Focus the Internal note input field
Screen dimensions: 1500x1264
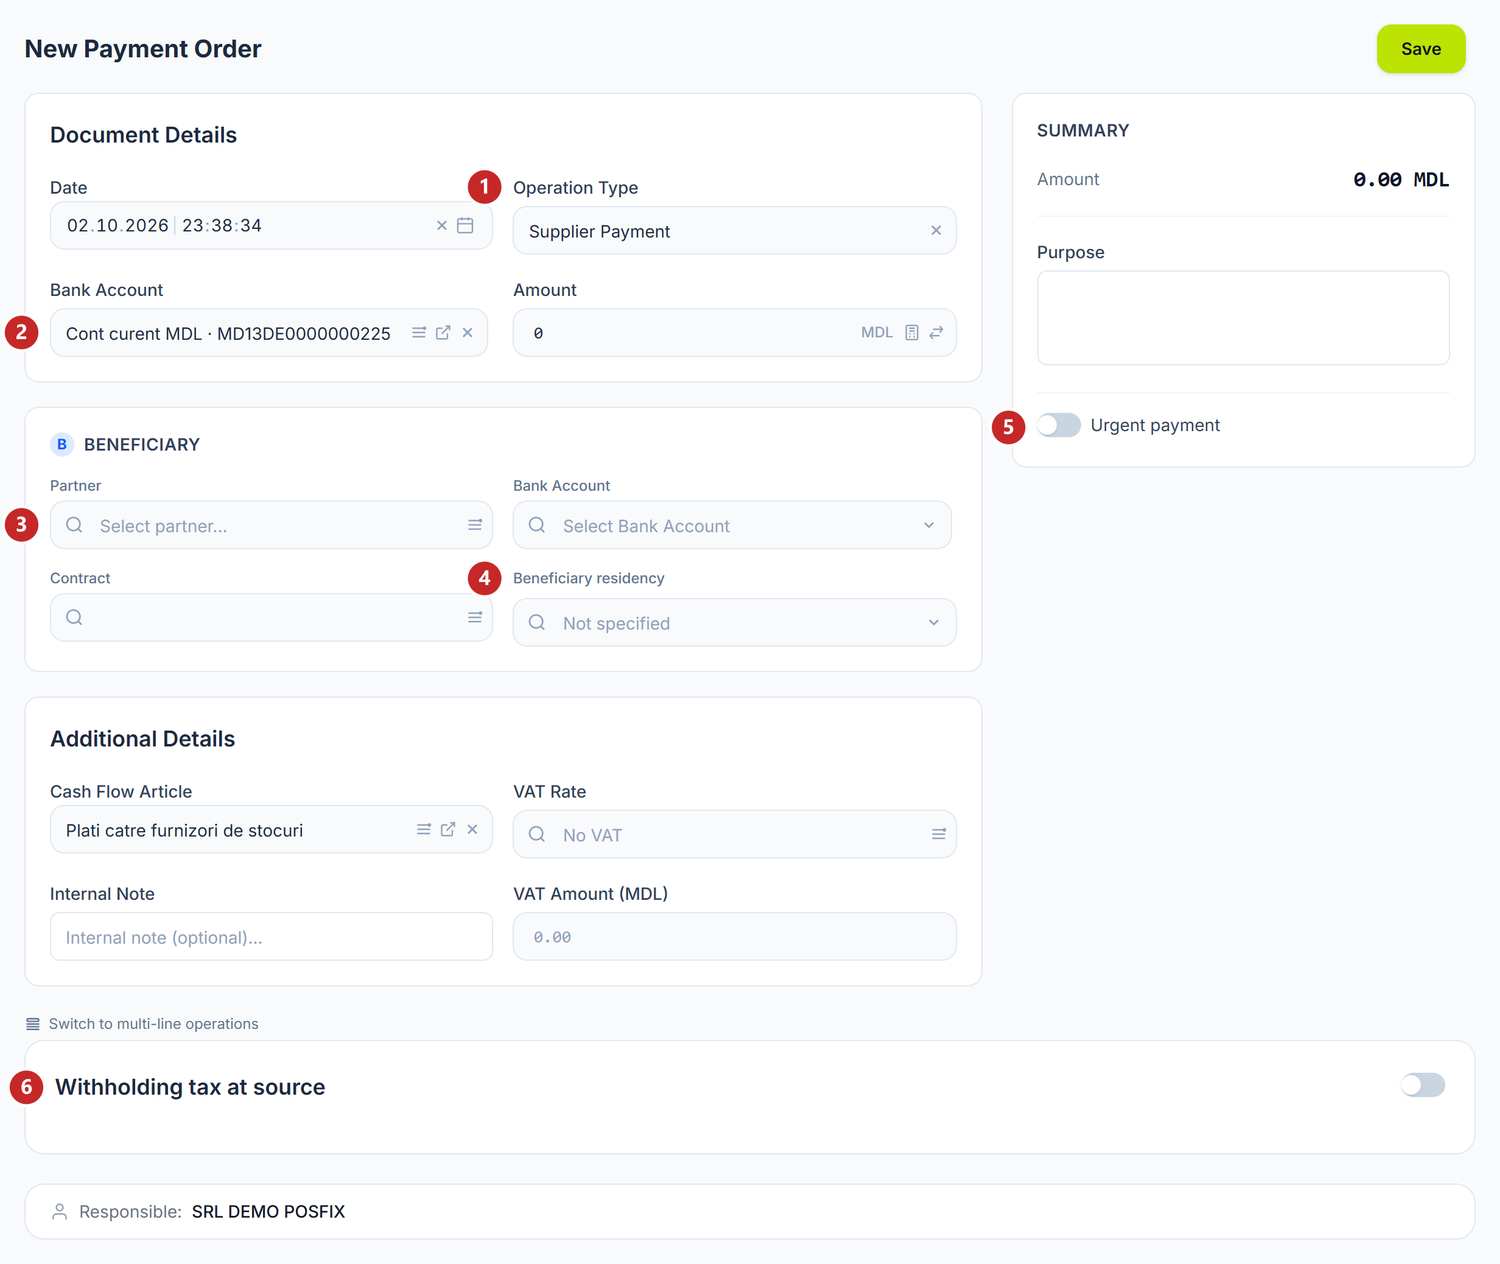pos(271,937)
